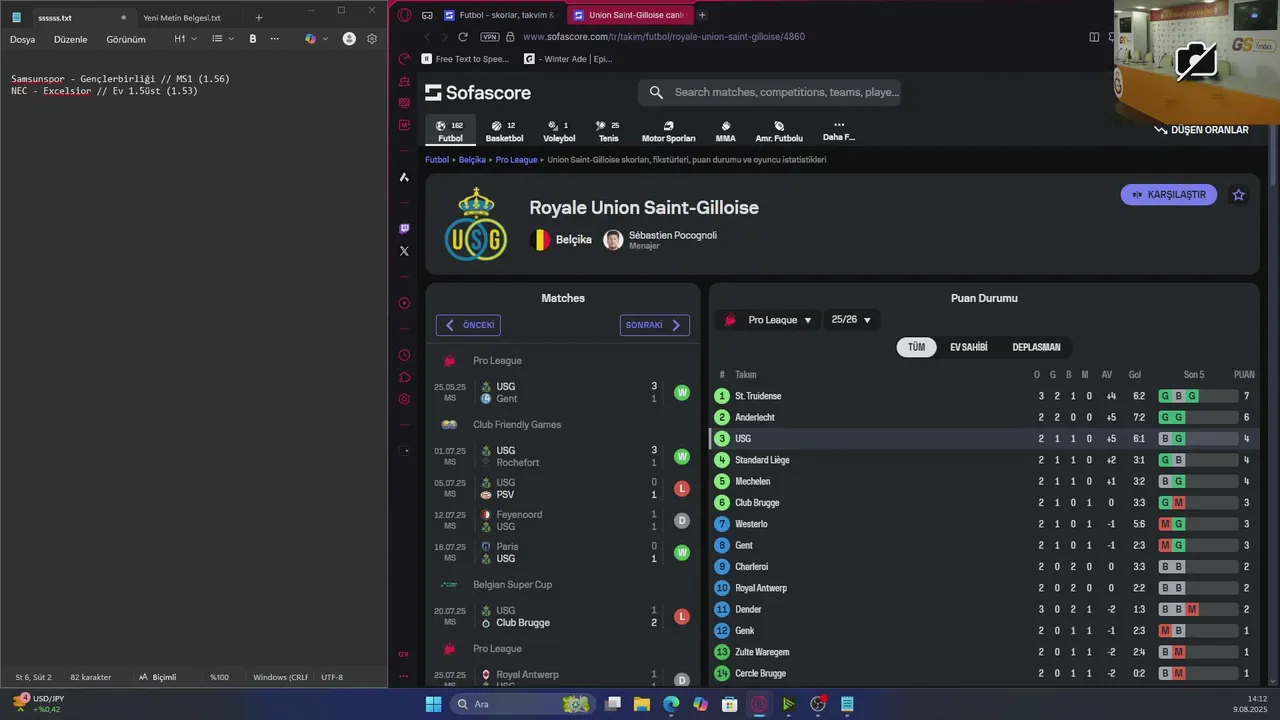This screenshot has height=720, width=1280.
Task: Select the Basketbol sport tab
Action: [x=504, y=132]
